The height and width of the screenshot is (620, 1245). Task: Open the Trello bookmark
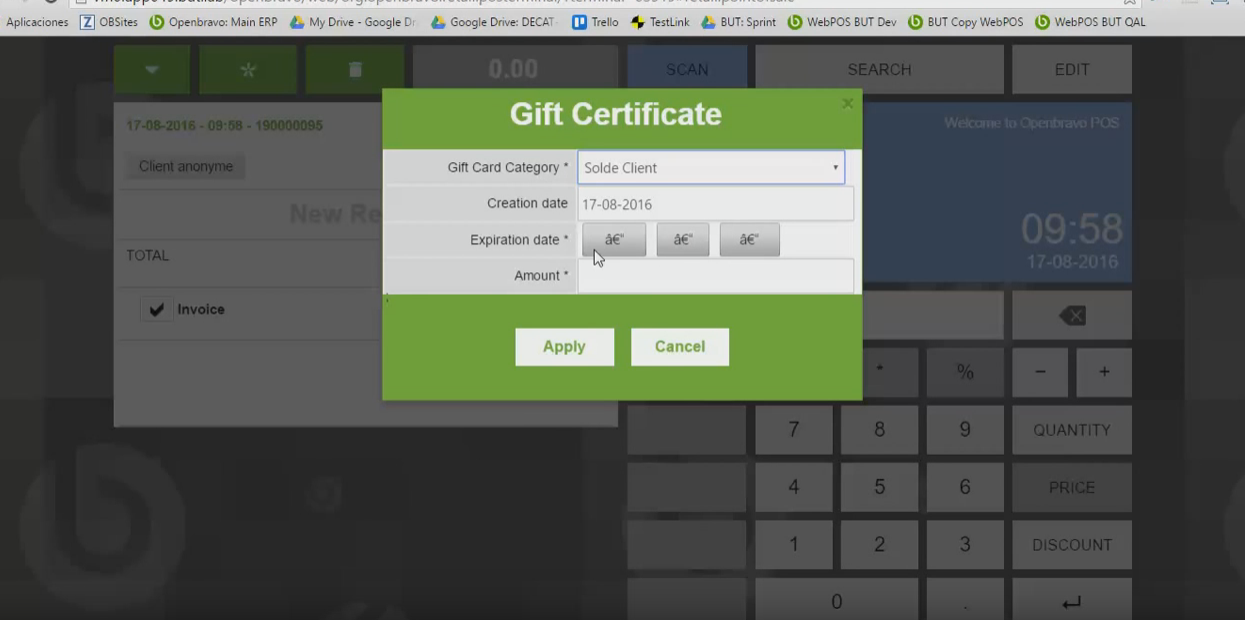[x=595, y=22]
